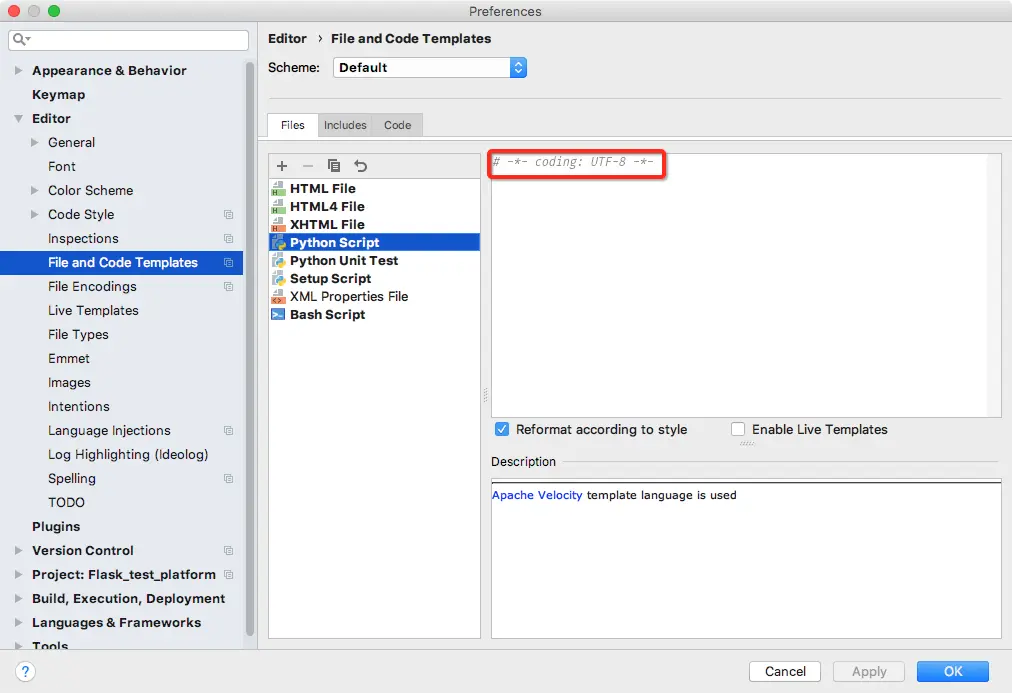Expand the General subsection
Viewport: 1012px width, 693px height.
coord(35,143)
